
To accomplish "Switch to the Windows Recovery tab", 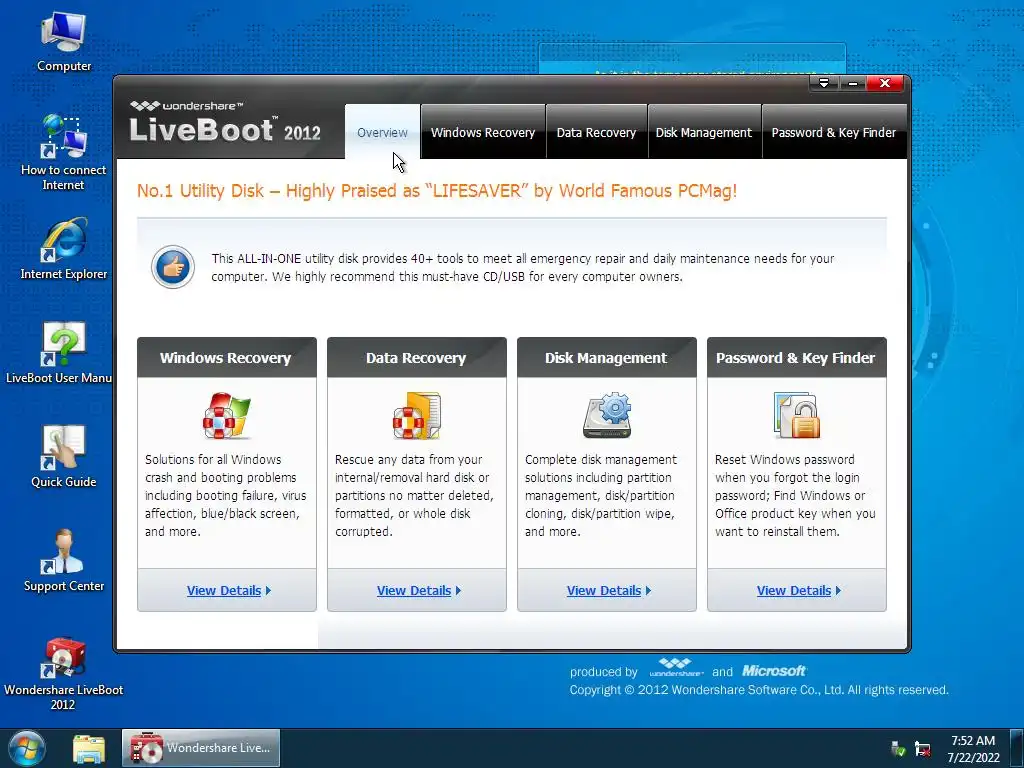I will 483,132.
